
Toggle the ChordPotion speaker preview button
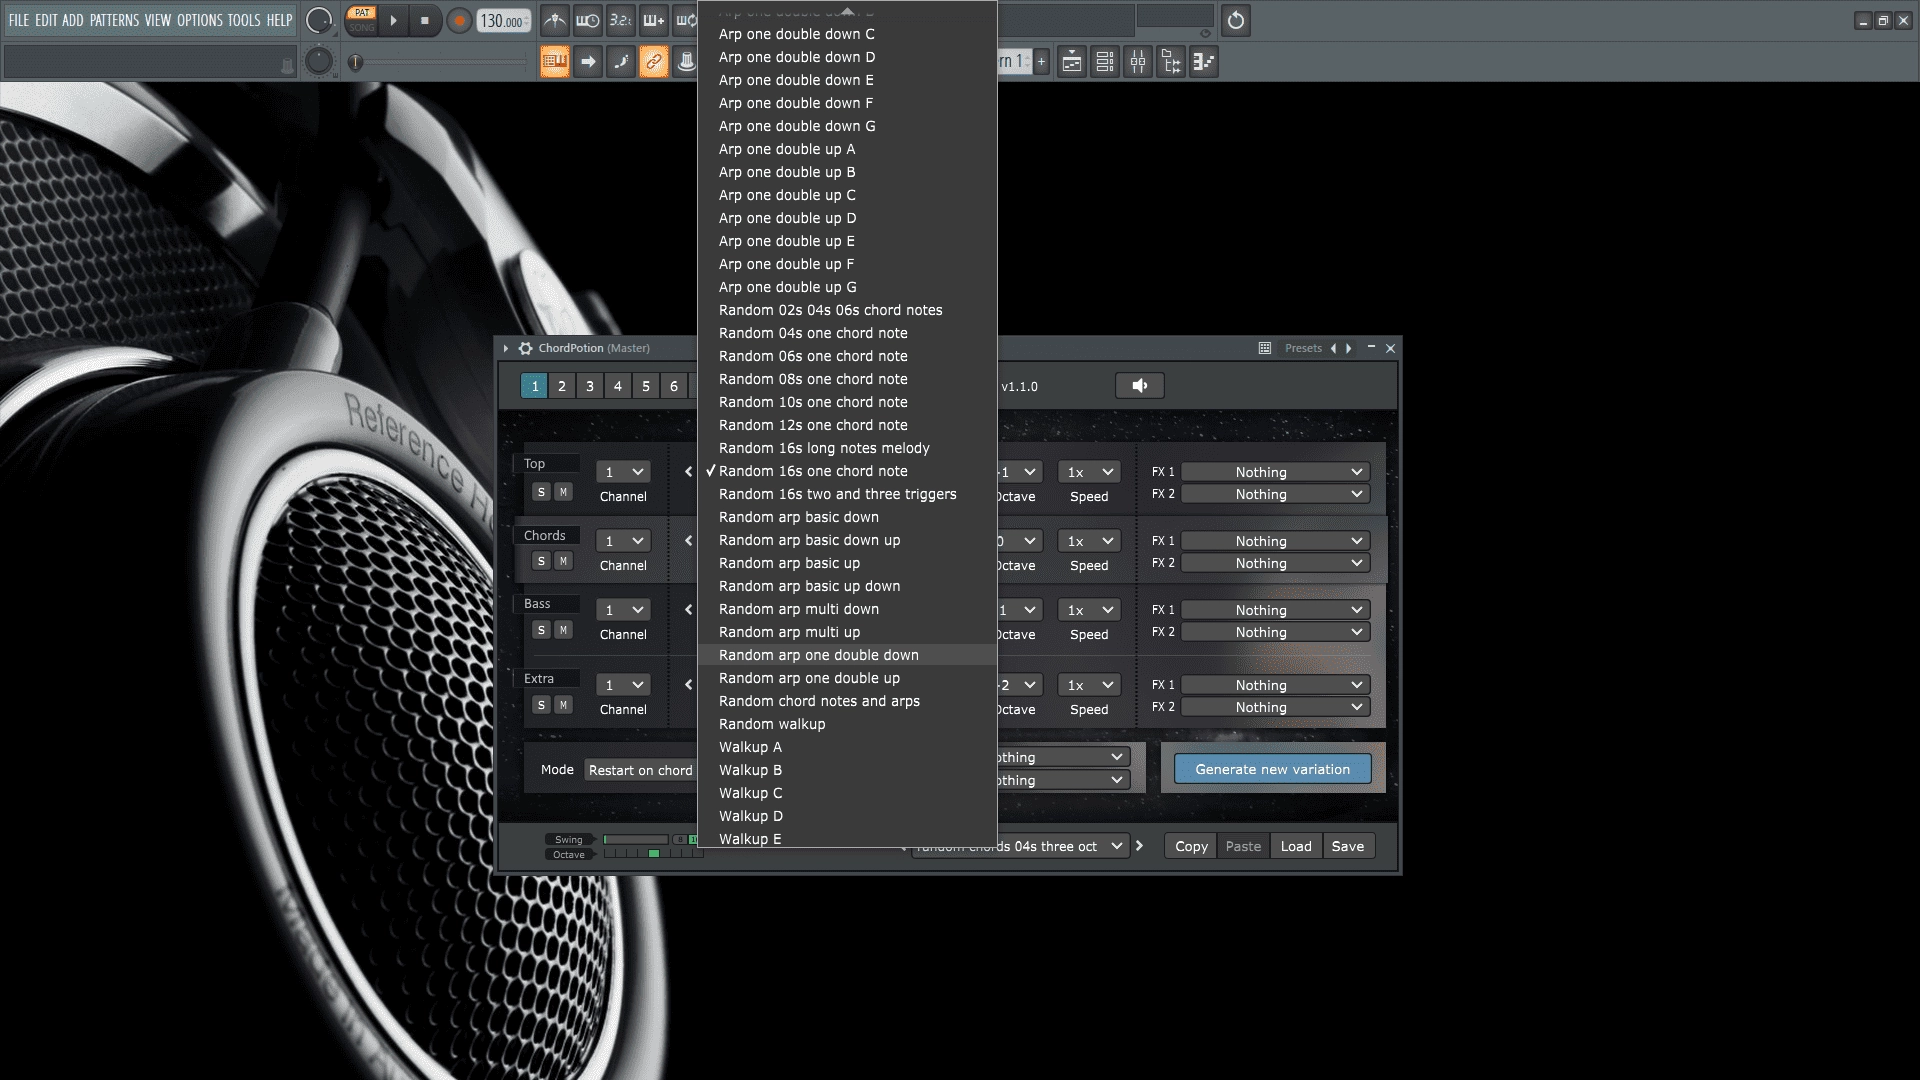click(1140, 386)
